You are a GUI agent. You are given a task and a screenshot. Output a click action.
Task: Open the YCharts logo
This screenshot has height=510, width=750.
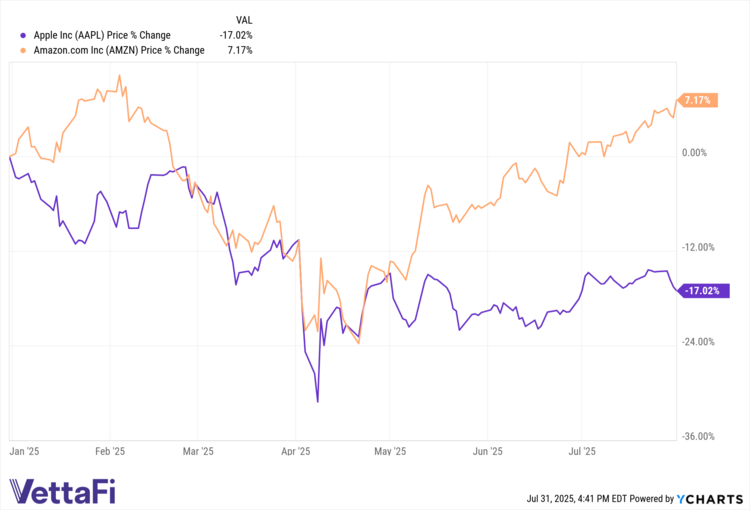point(710,497)
